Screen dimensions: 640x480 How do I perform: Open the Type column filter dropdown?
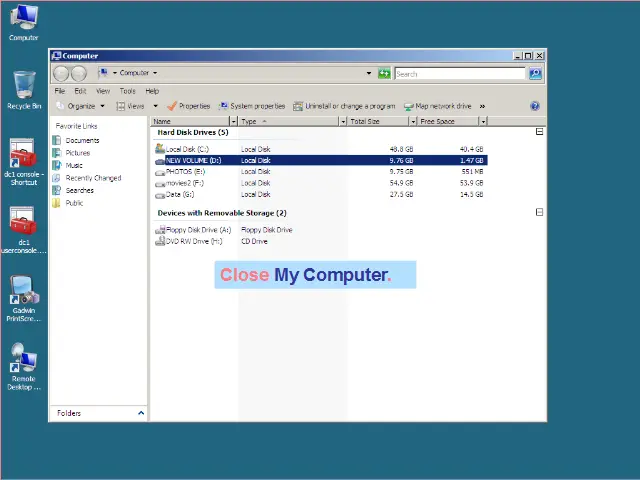343,121
